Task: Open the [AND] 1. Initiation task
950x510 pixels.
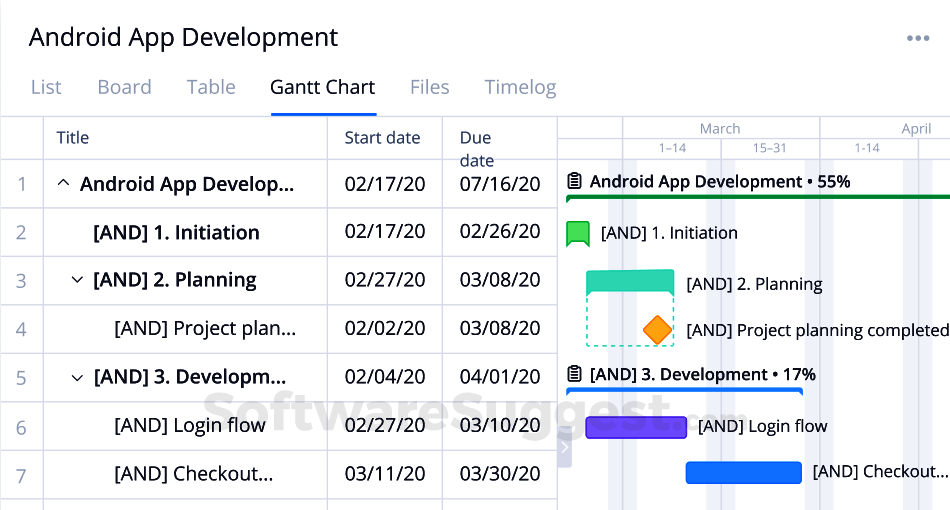Action: click(x=176, y=233)
